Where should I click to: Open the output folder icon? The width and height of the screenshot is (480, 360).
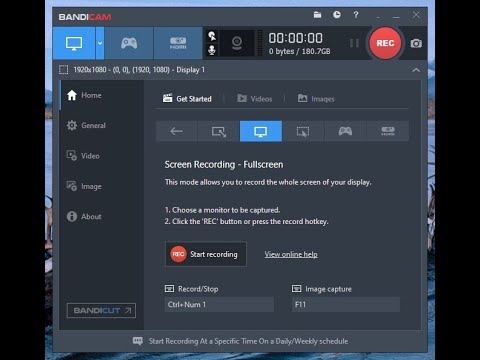pyautogui.click(x=317, y=15)
